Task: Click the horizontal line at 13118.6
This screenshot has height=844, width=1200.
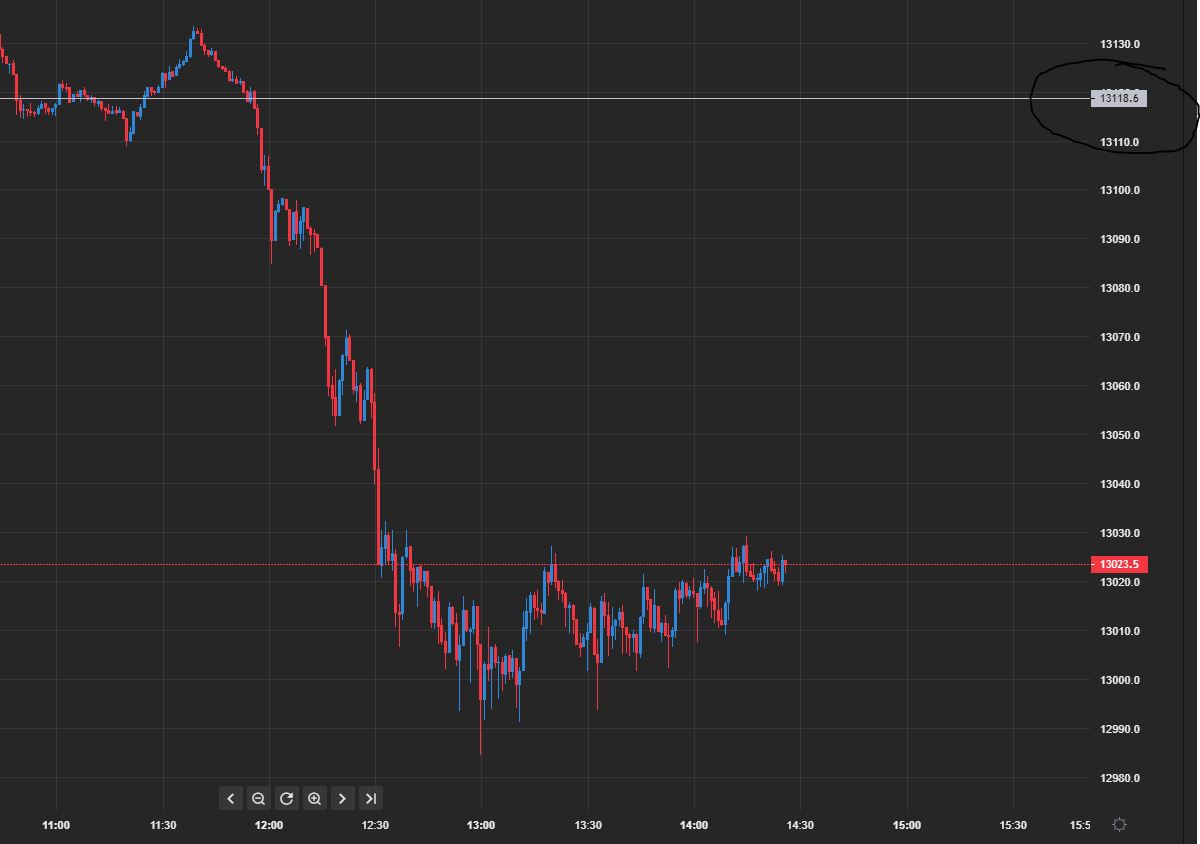Action: click(600, 98)
